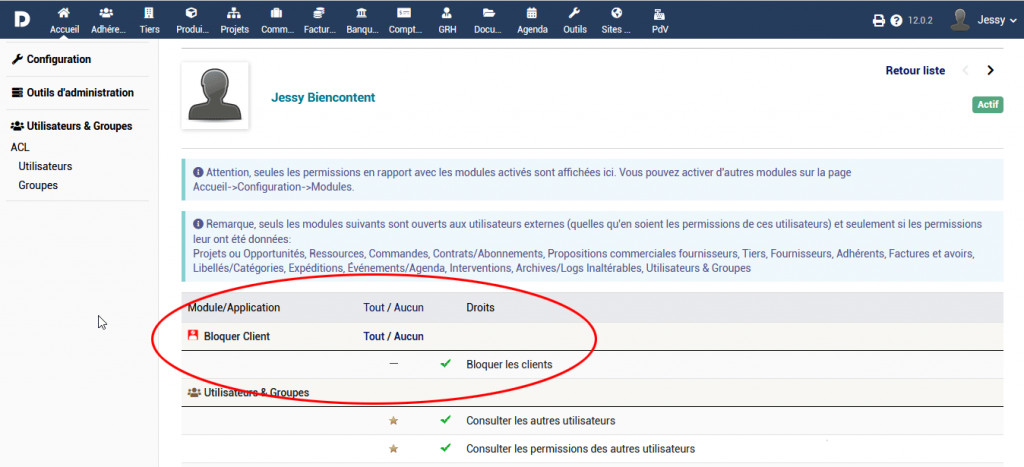
Task: Open the Adhérents members menu
Action: [x=108, y=20]
